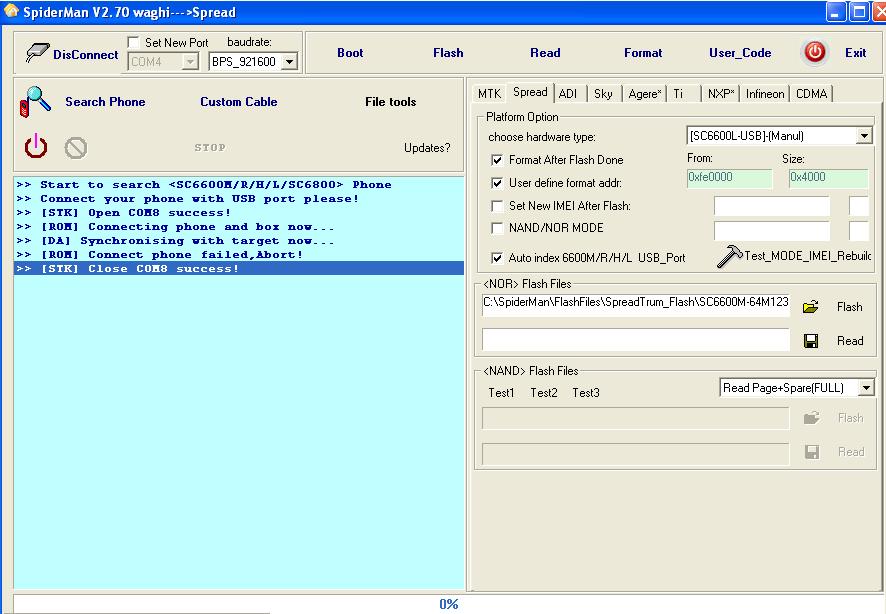Click the Exit text button
Image resolution: width=886 pixels, height=614 pixels.
pyautogui.click(x=855, y=53)
